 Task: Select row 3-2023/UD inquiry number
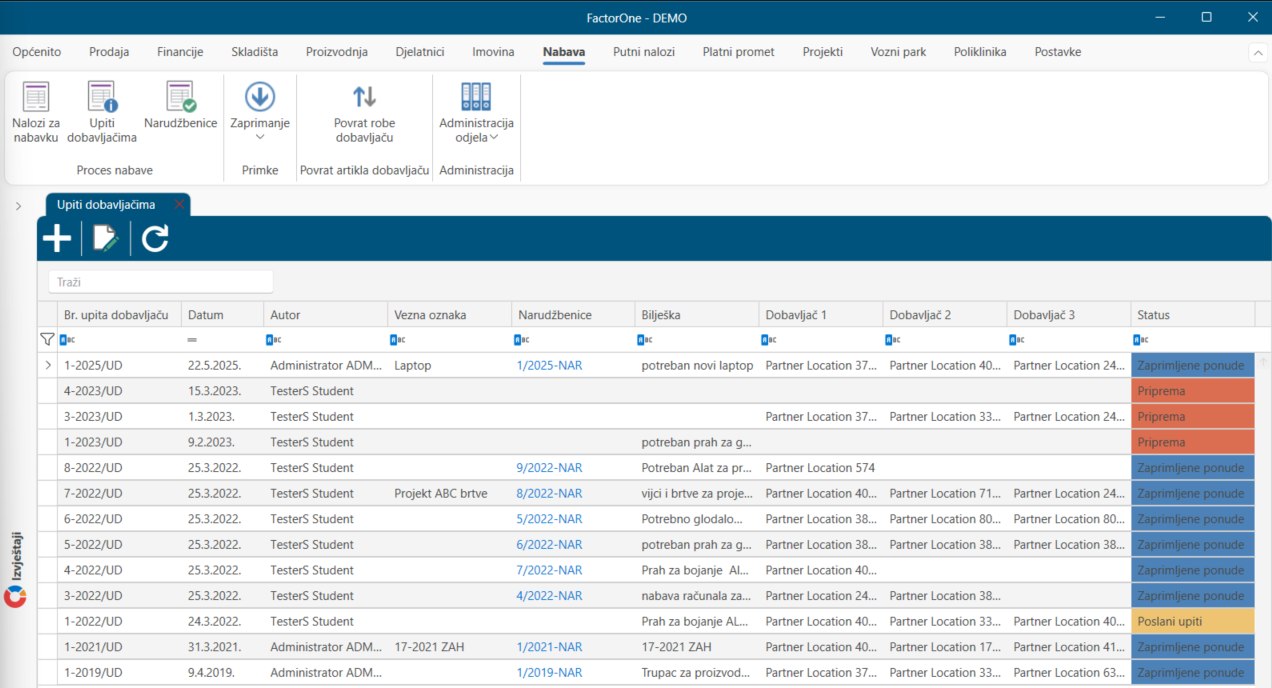[x=94, y=417]
